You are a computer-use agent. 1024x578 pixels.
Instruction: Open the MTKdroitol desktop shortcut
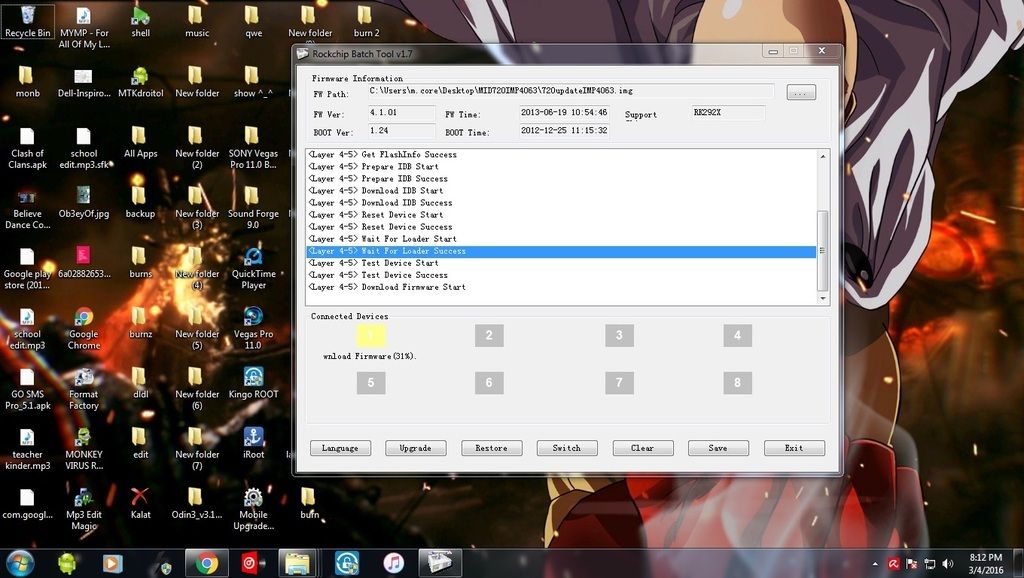pos(140,82)
